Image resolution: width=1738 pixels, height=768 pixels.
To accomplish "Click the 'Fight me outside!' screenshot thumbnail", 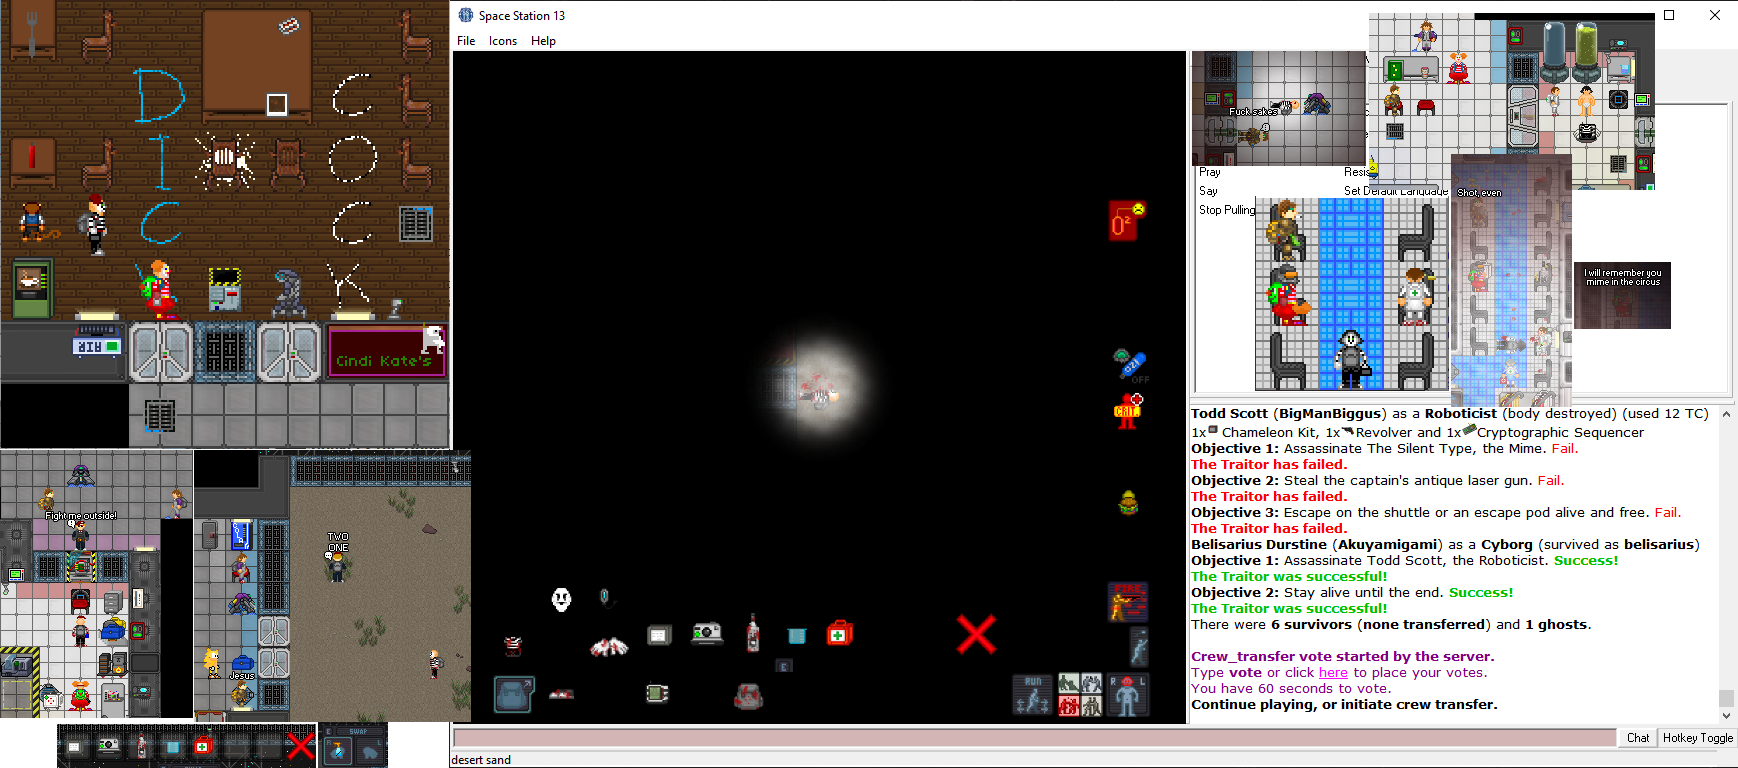I will coord(96,584).
